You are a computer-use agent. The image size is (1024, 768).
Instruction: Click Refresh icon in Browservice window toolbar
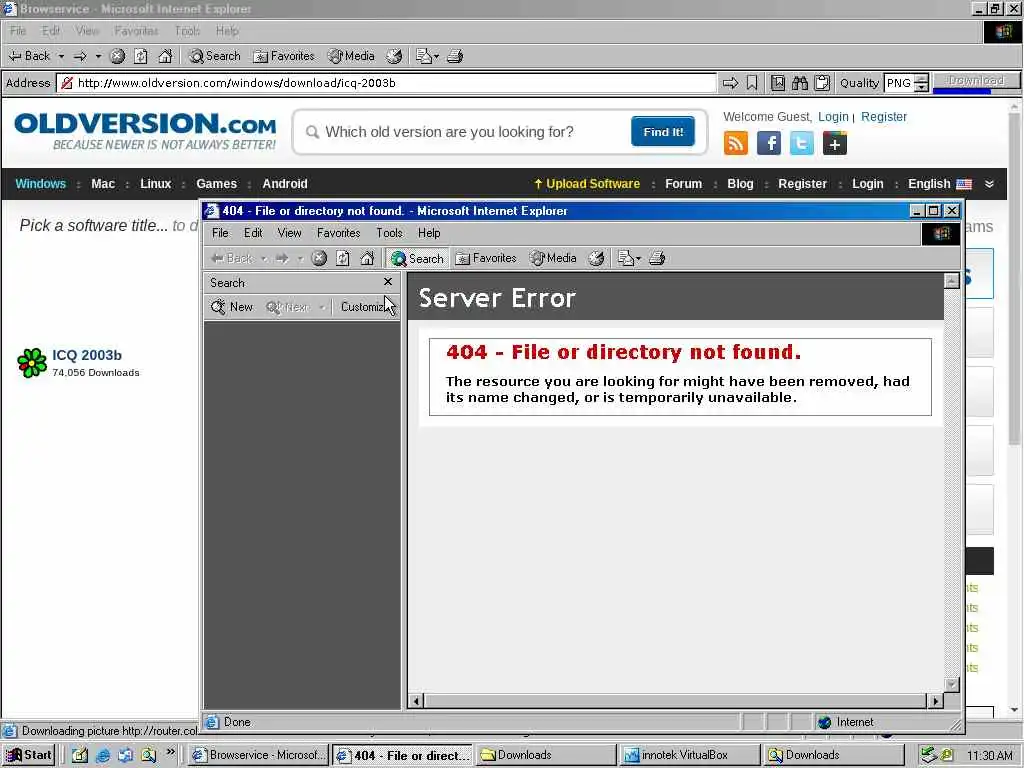point(141,57)
